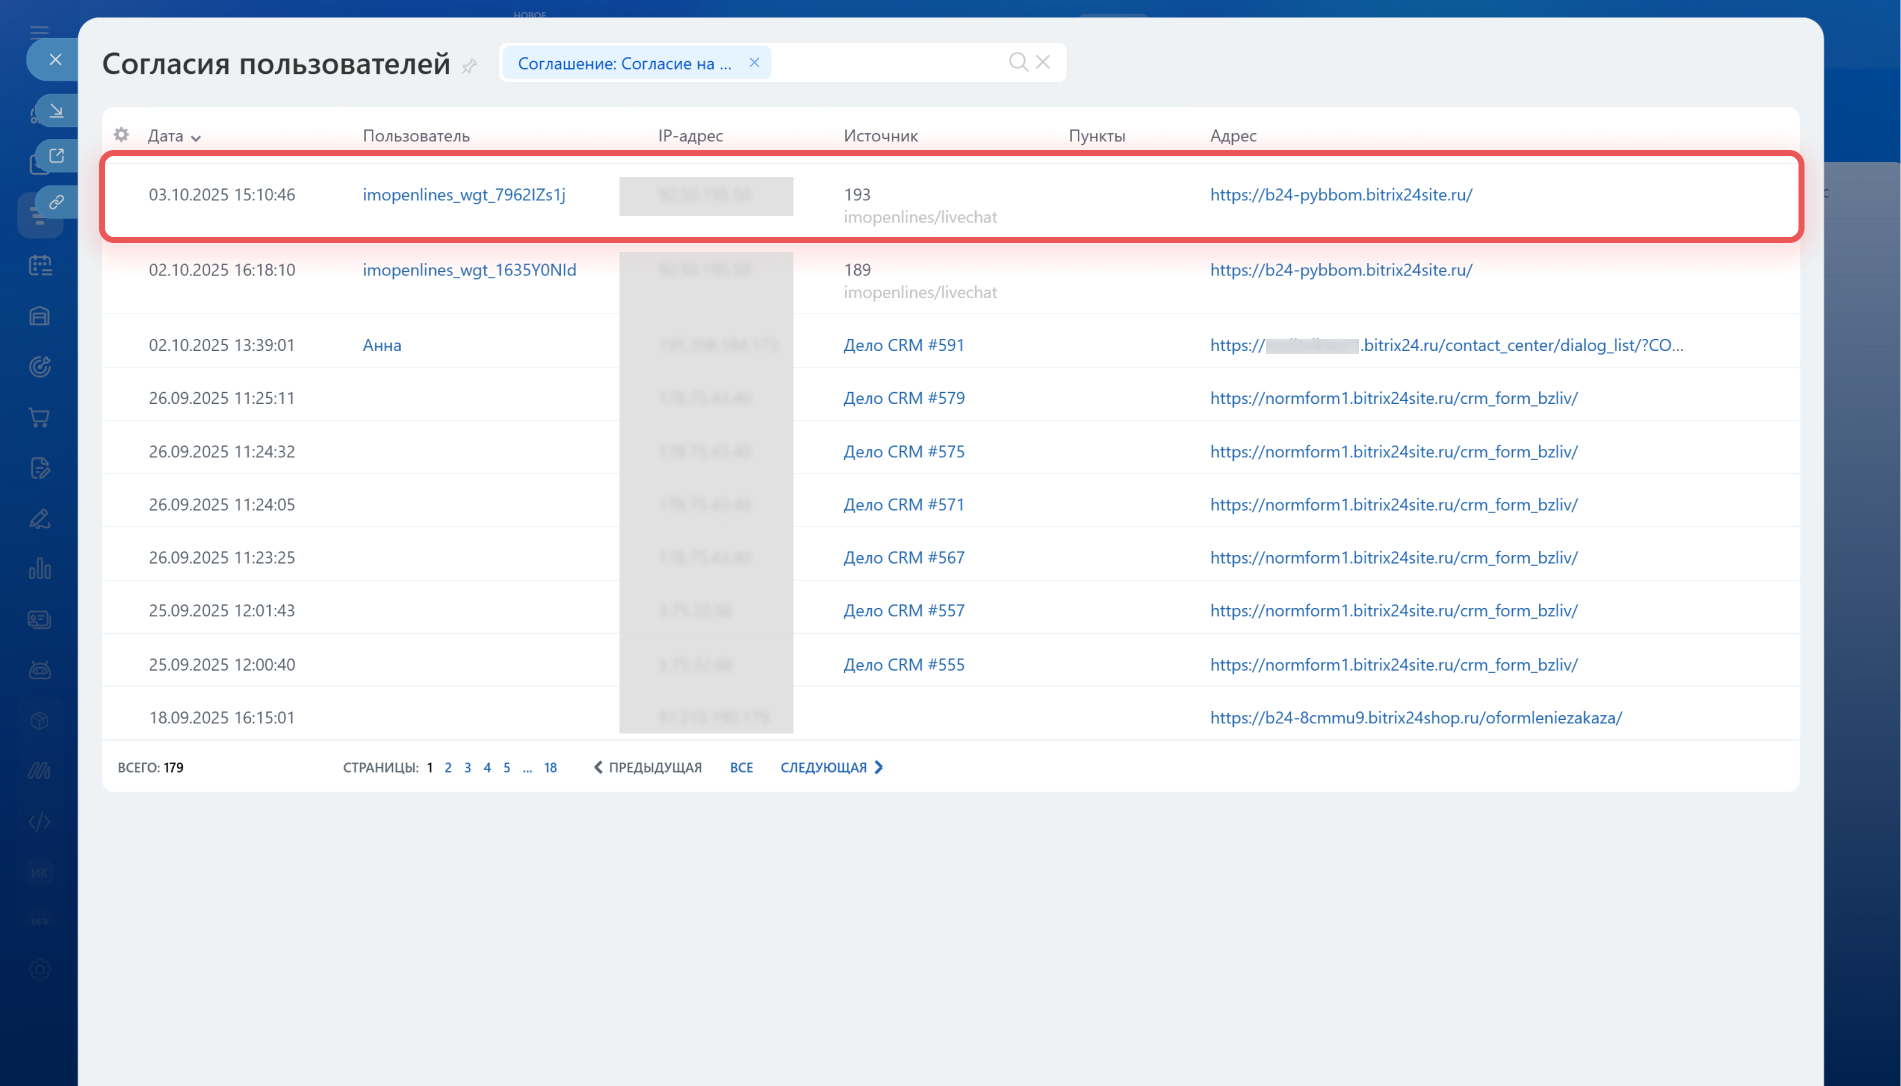
Task: Show all records via ВСЕ link
Action: pos(741,768)
